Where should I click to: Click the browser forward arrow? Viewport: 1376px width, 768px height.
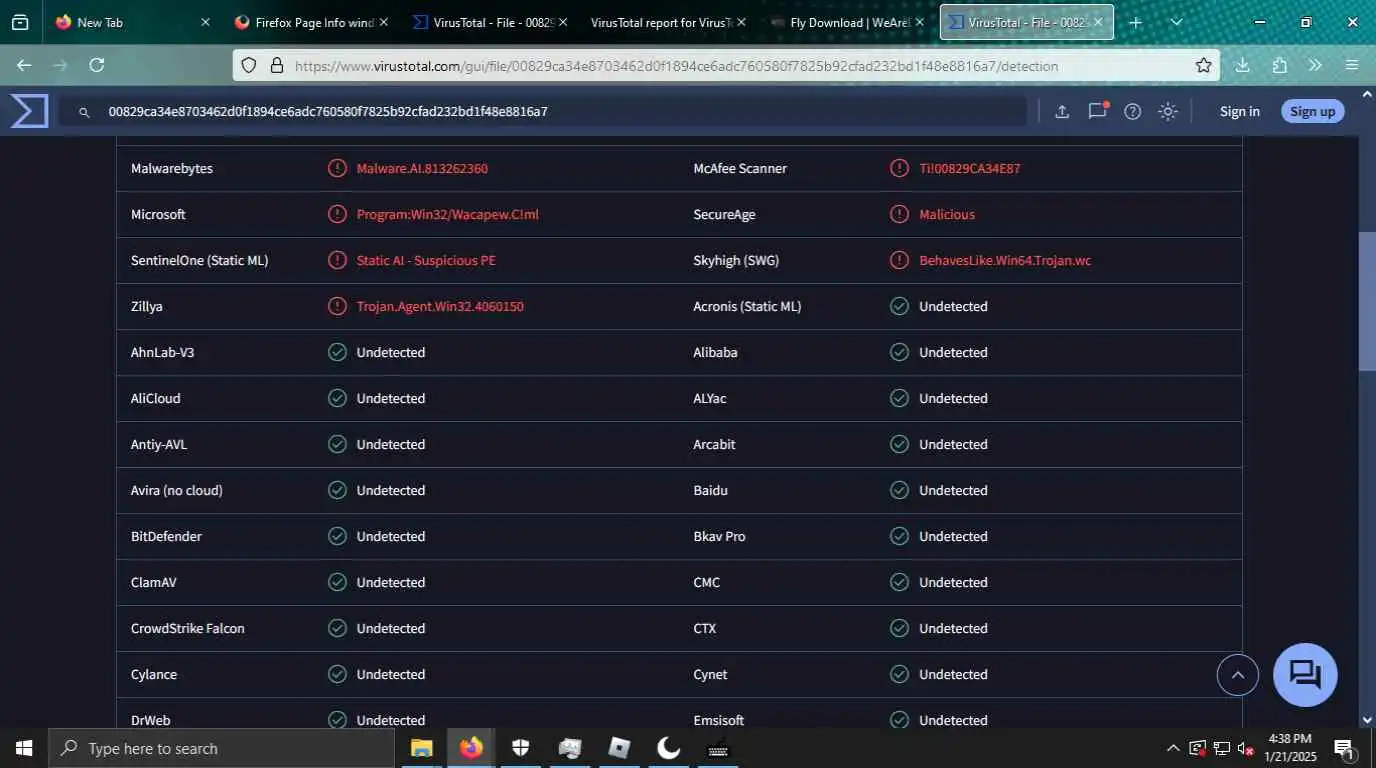(x=60, y=65)
